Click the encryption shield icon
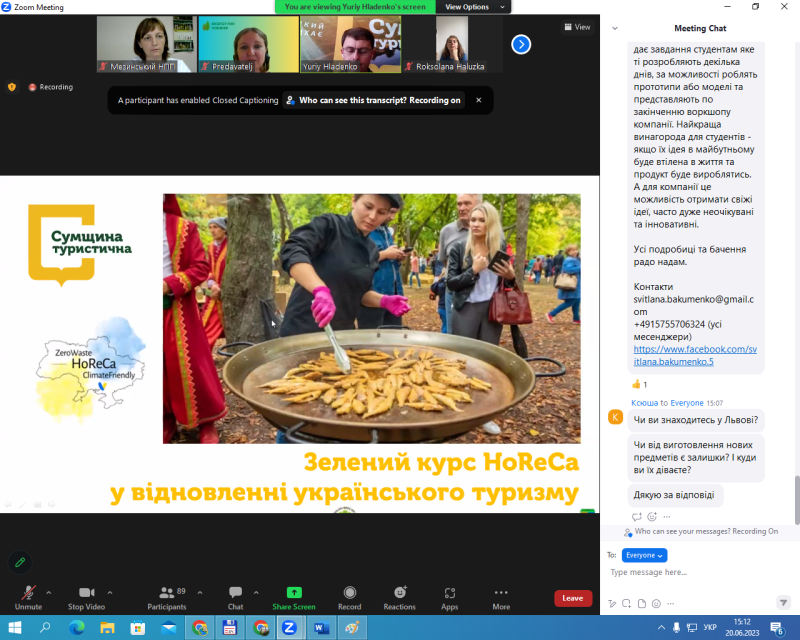This screenshot has height=640, width=800. (x=12, y=87)
